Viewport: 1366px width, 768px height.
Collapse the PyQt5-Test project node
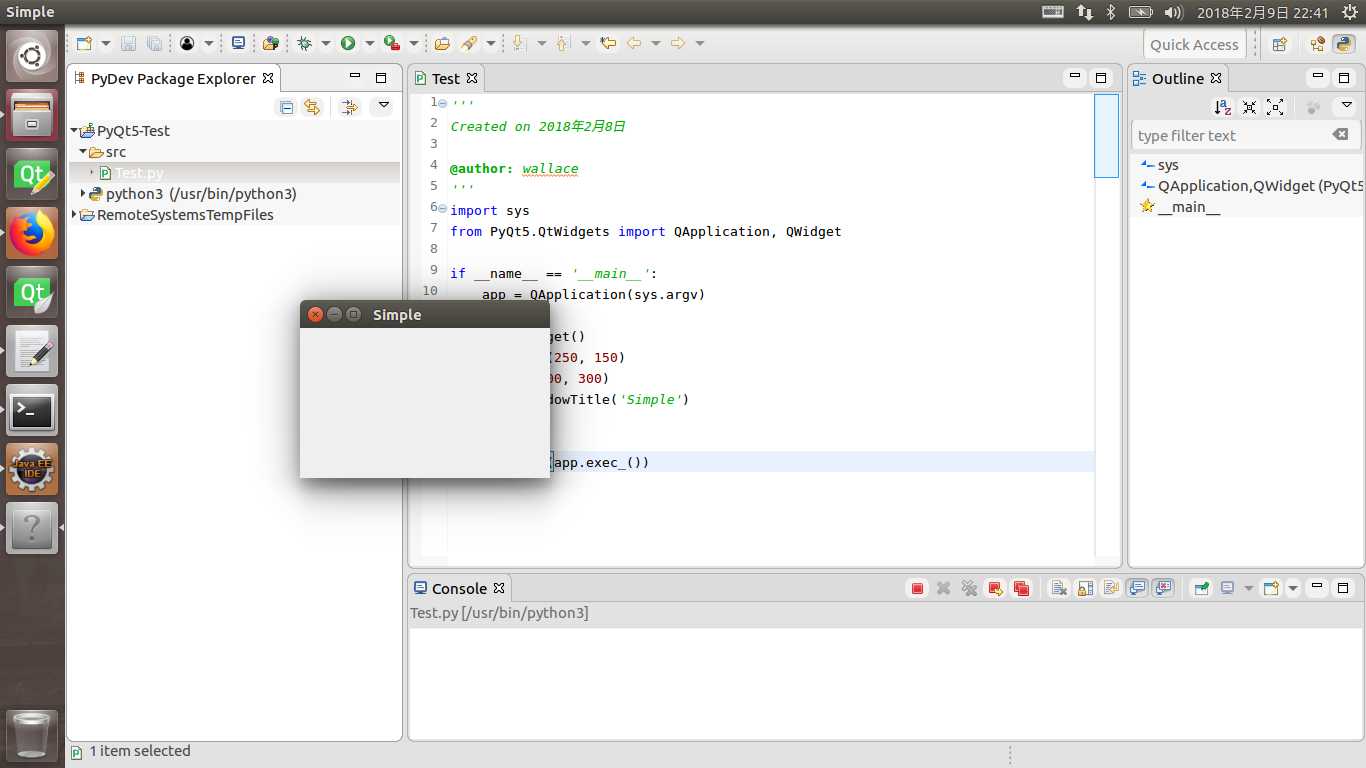[74, 131]
